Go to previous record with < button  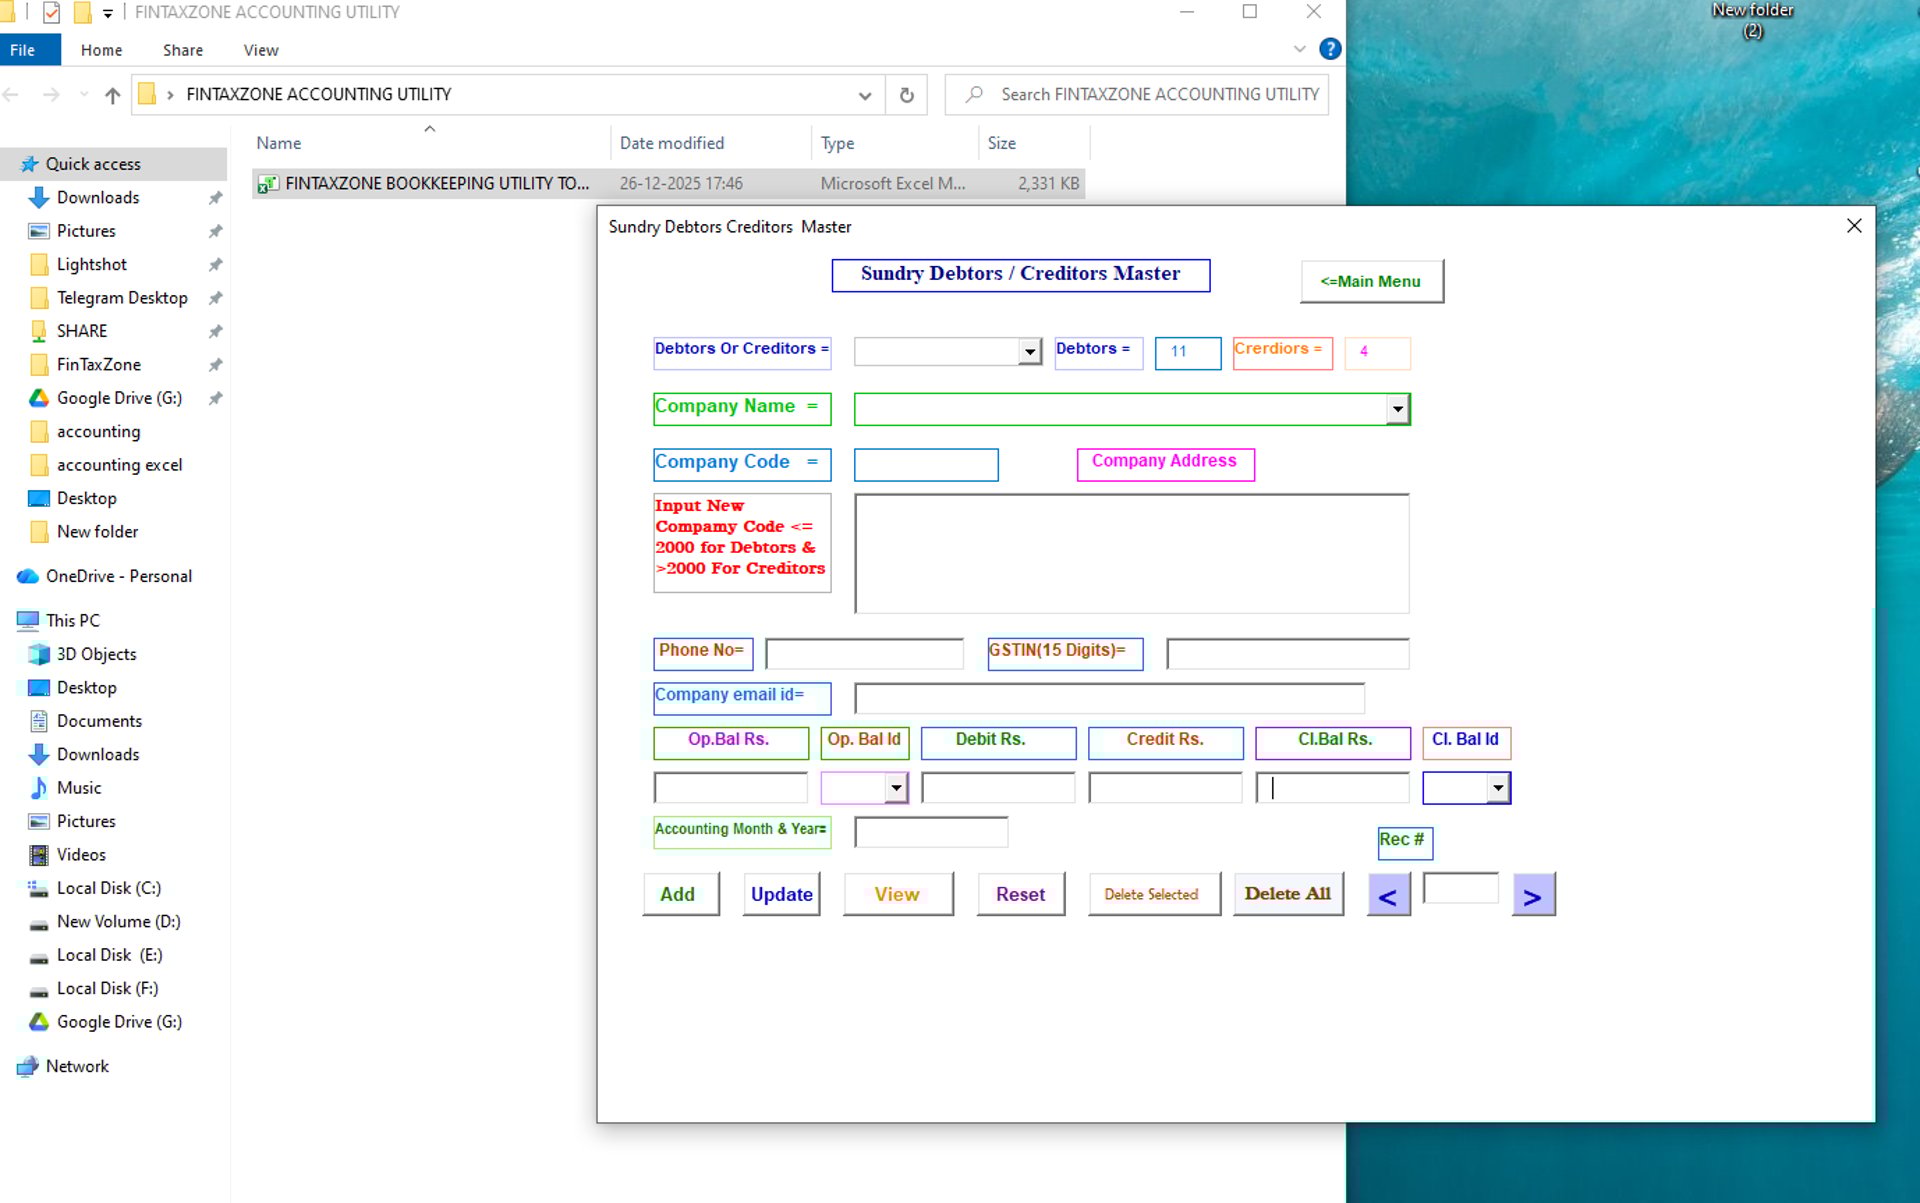point(1388,895)
